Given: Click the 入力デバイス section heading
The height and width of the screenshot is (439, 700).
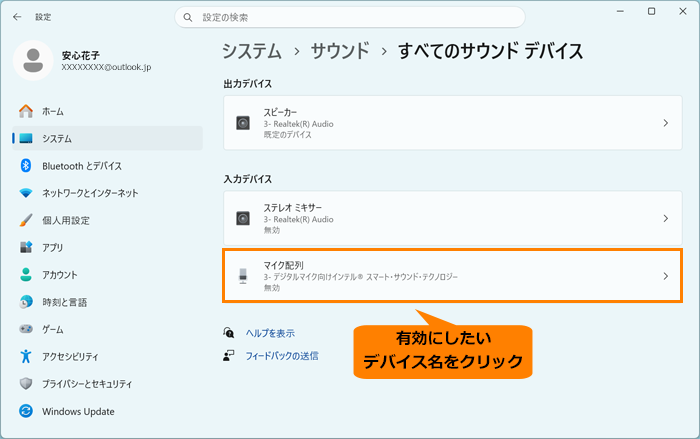Looking at the screenshot, I should [x=247, y=179].
